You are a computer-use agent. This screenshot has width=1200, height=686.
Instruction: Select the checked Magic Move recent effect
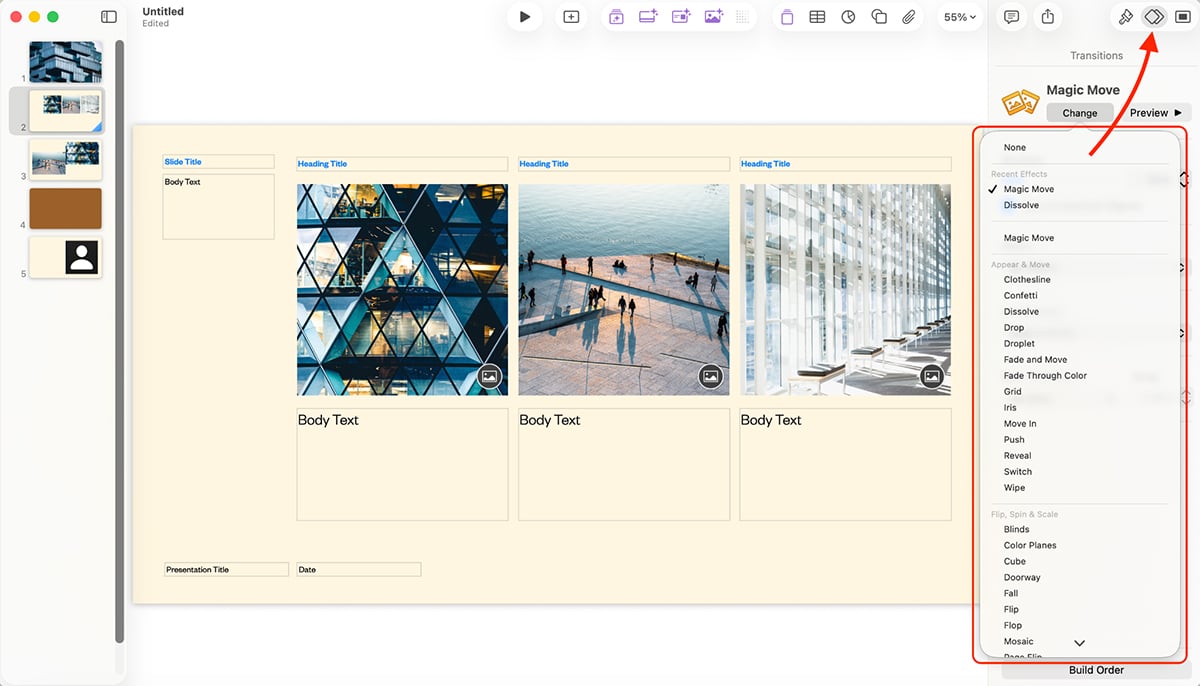pyautogui.click(x=1027, y=188)
